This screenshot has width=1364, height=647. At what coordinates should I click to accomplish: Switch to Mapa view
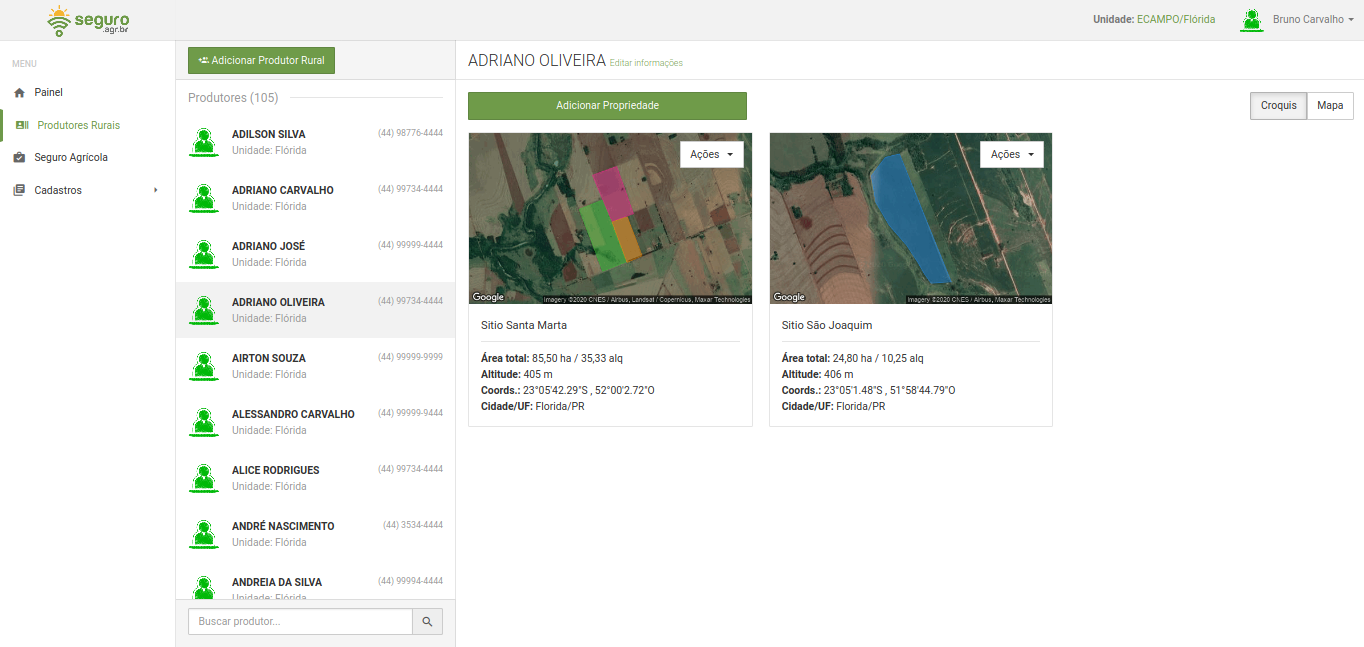coord(1330,106)
